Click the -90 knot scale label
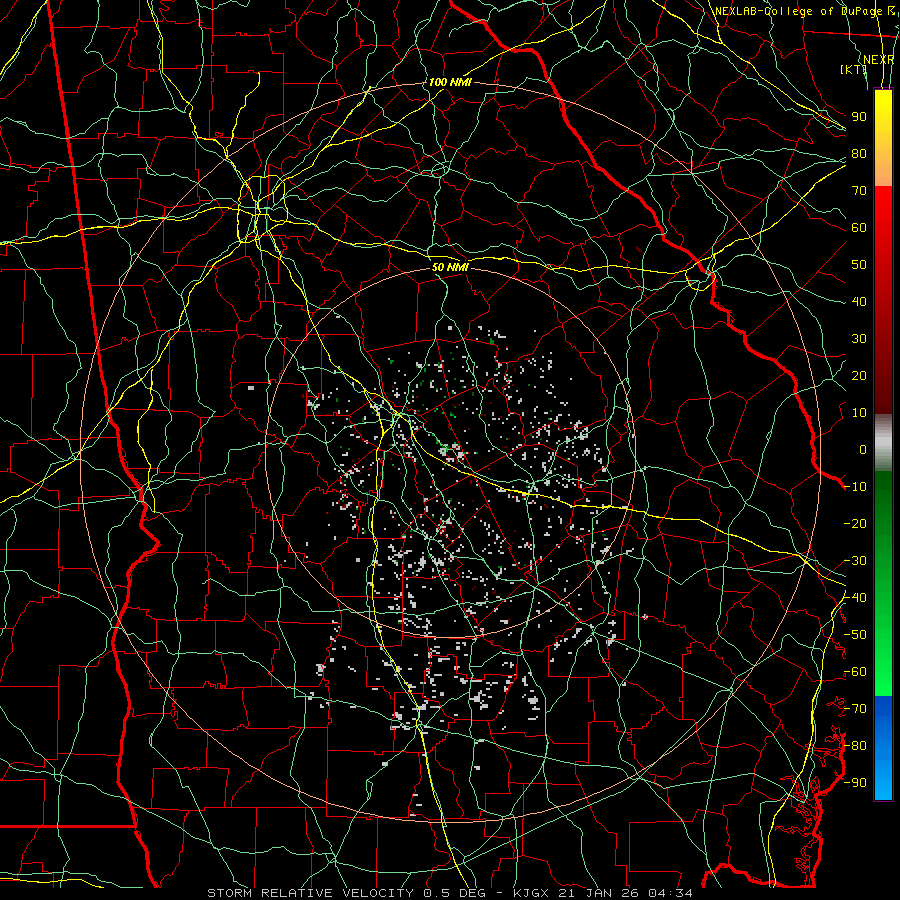The width and height of the screenshot is (900, 900). click(x=855, y=783)
